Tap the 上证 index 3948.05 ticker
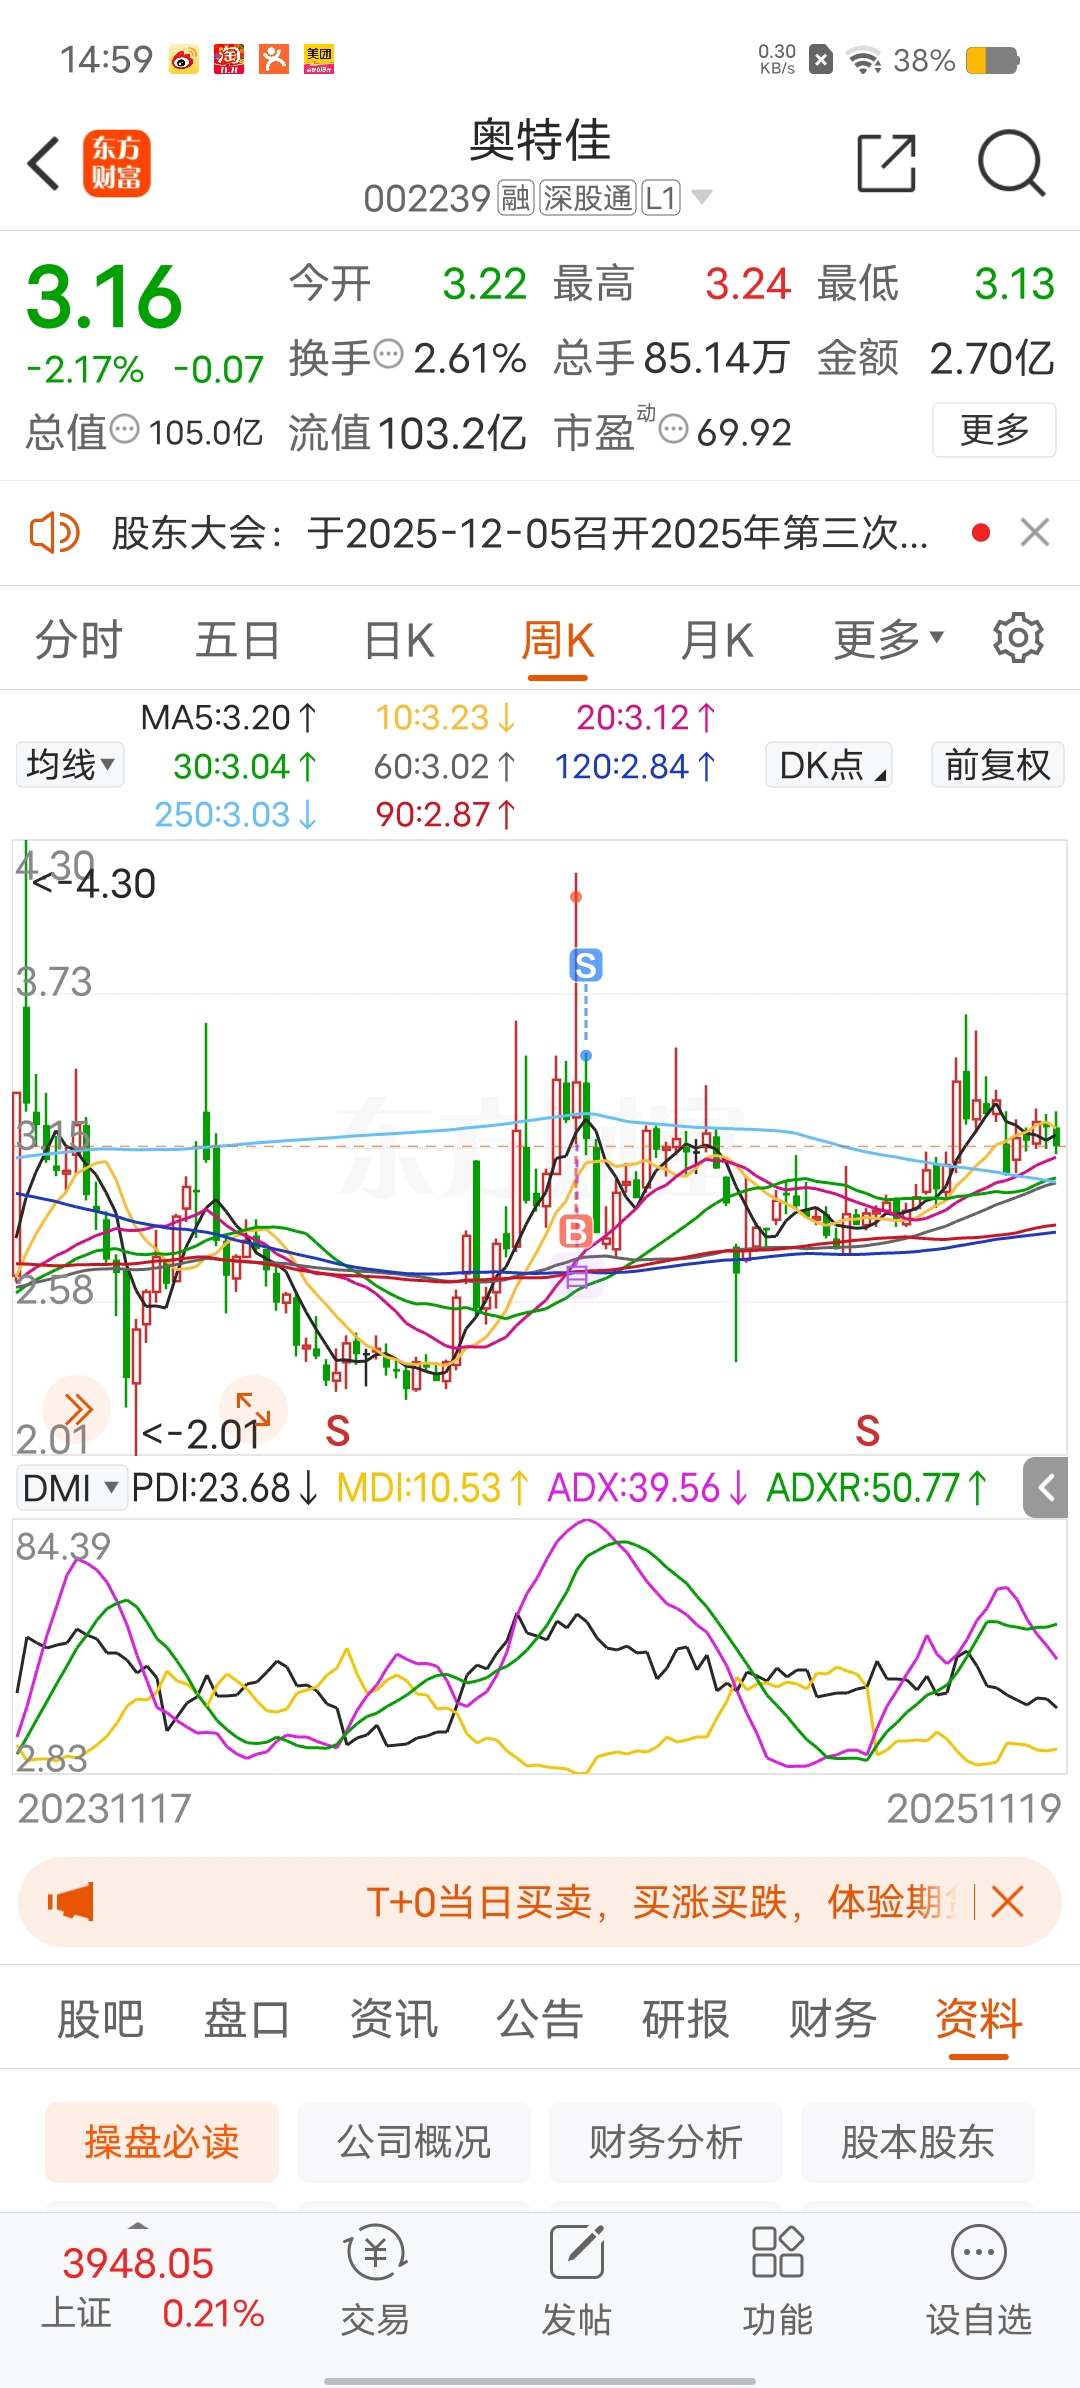The image size is (1080, 2388). (152, 2287)
